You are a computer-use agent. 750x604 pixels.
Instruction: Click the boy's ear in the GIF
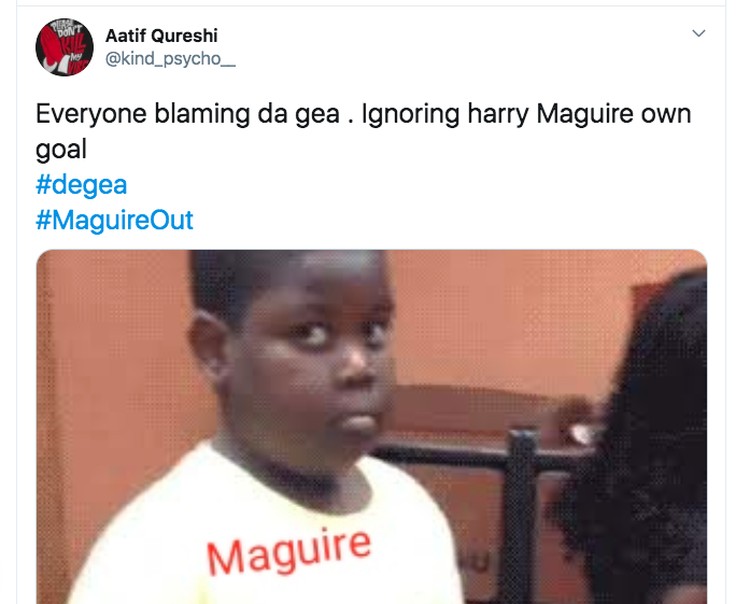click(208, 342)
